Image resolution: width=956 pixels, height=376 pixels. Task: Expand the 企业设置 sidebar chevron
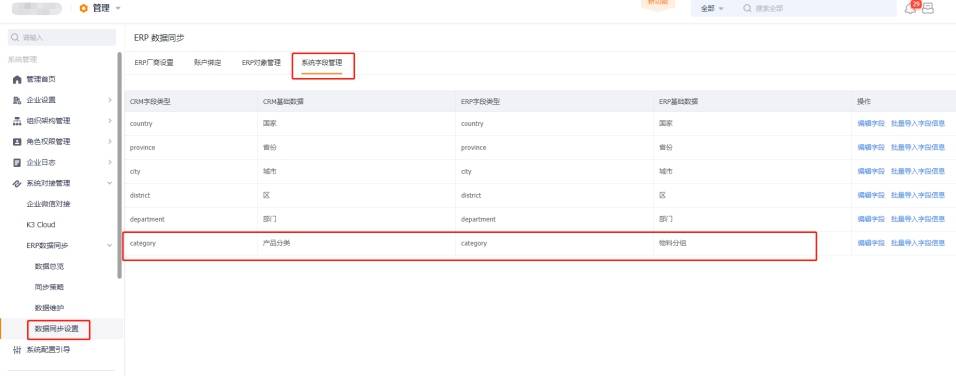[110, 101]
